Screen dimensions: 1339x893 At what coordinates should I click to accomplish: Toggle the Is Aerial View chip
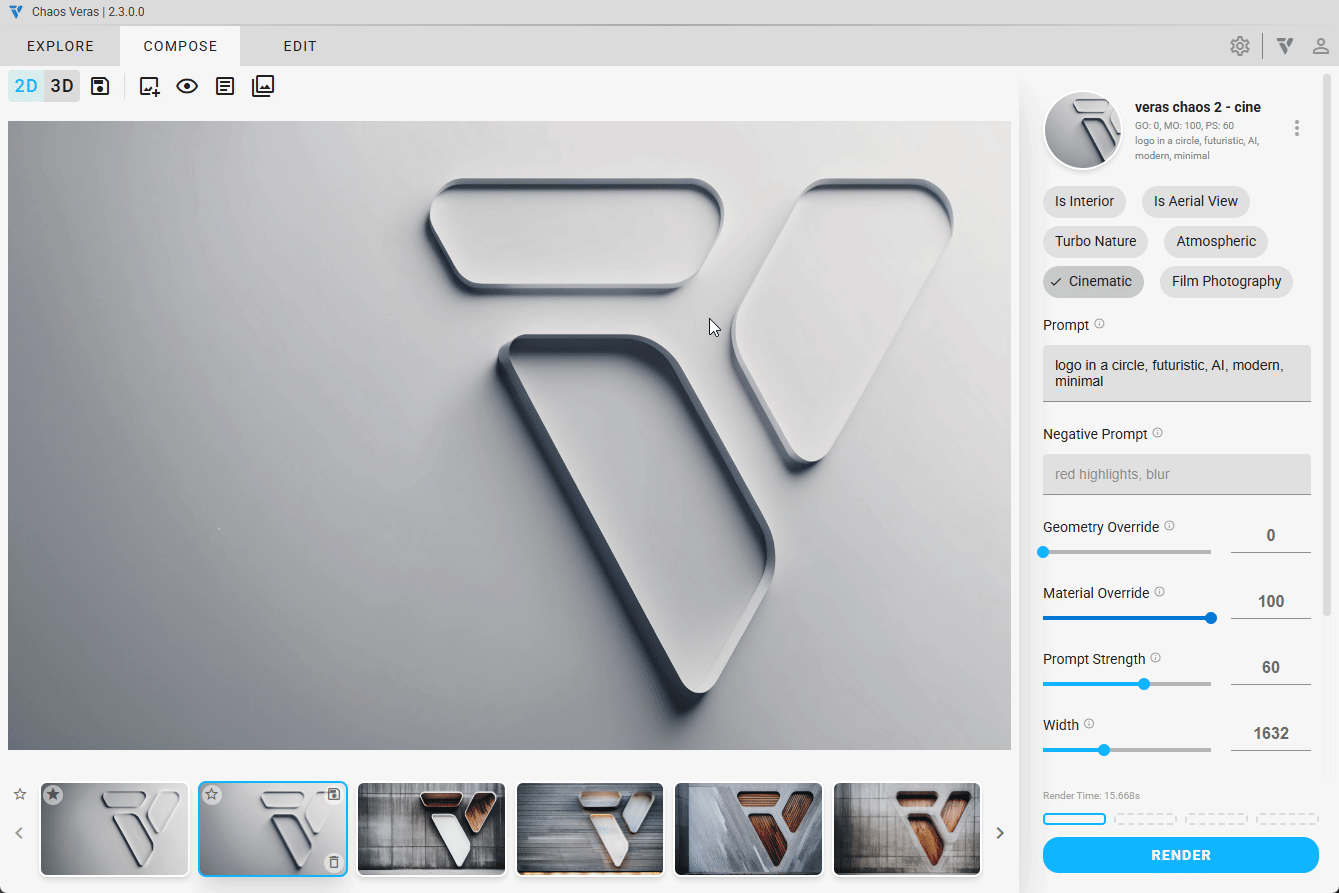1196,201
